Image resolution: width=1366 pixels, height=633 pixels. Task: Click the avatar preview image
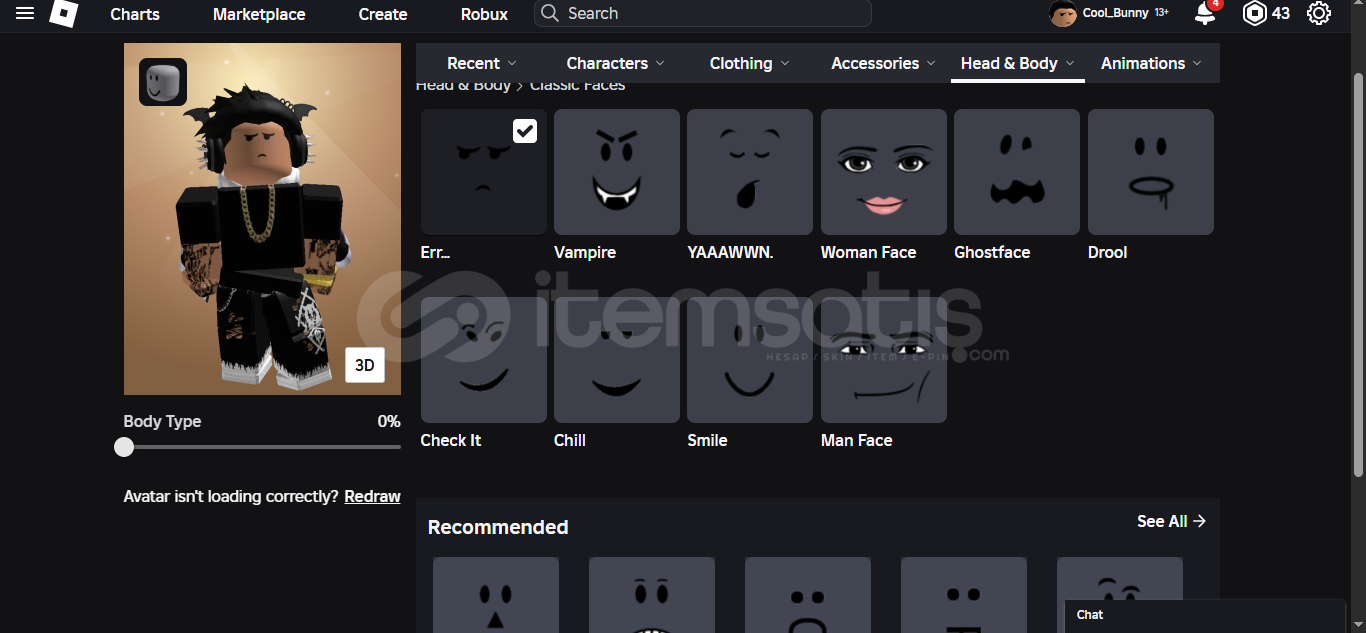(262, 219)
